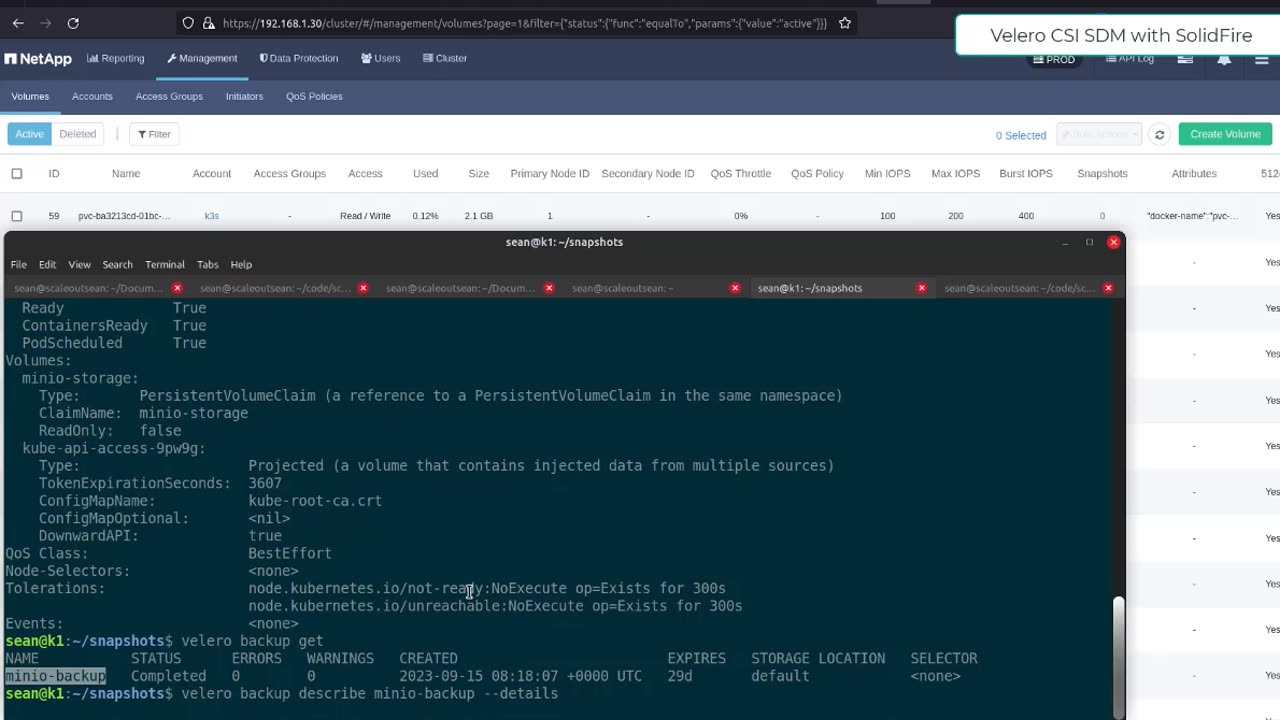Open the k3s account link
Viewport: 1280px width, 720px height.
[x=212, y=216]
